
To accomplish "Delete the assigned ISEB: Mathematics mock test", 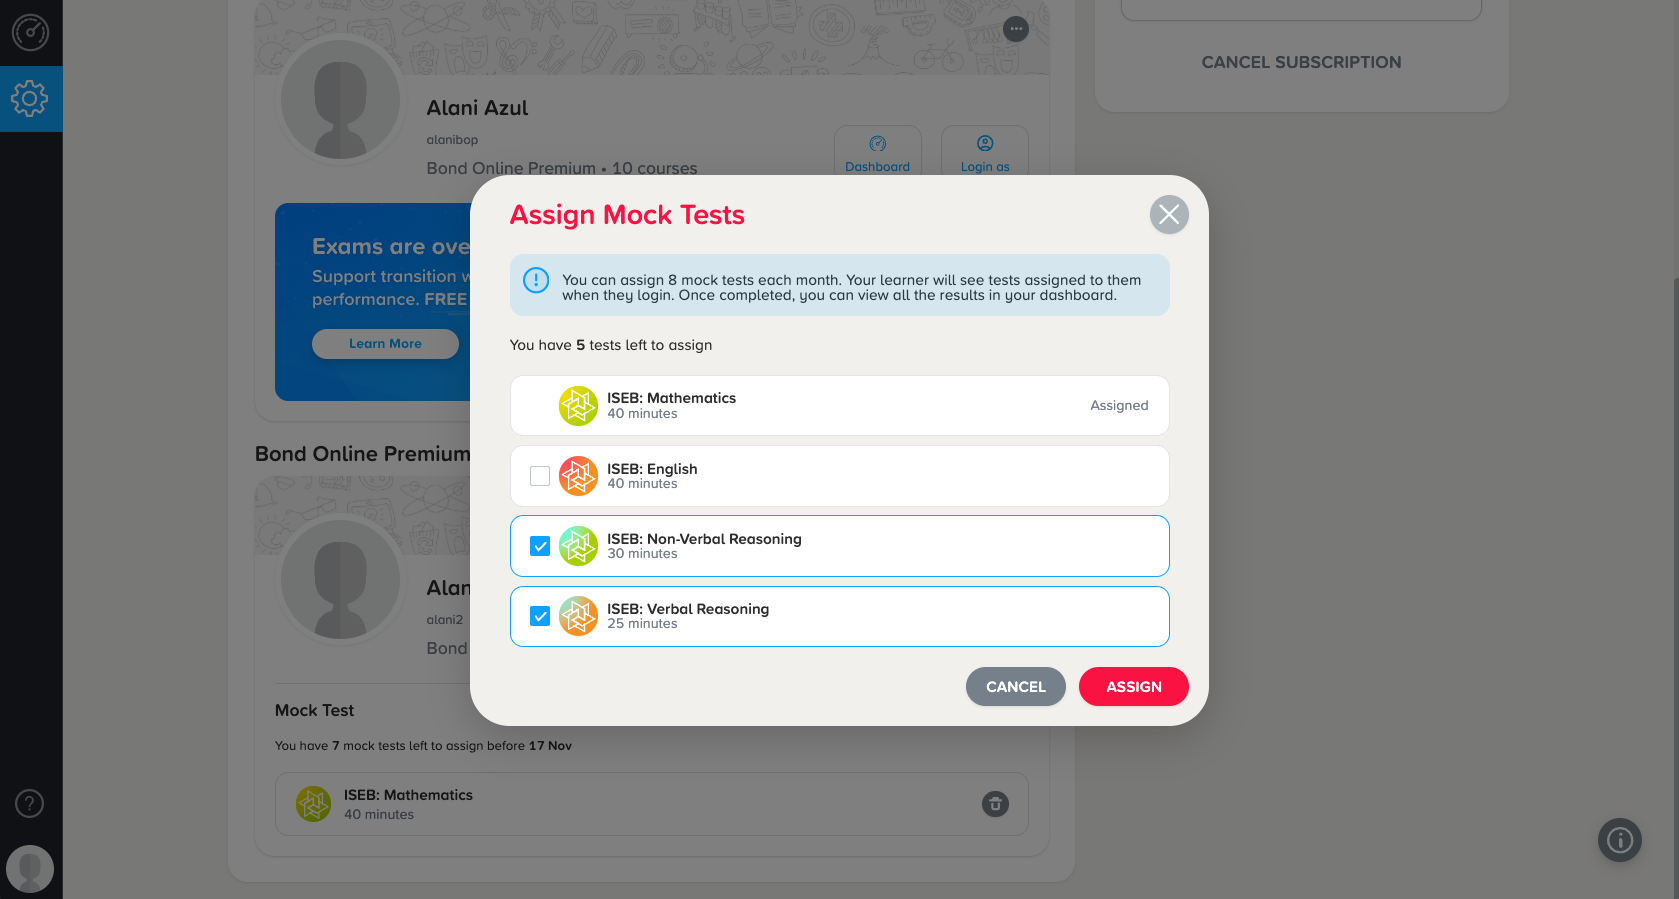I will click(995, 804).
